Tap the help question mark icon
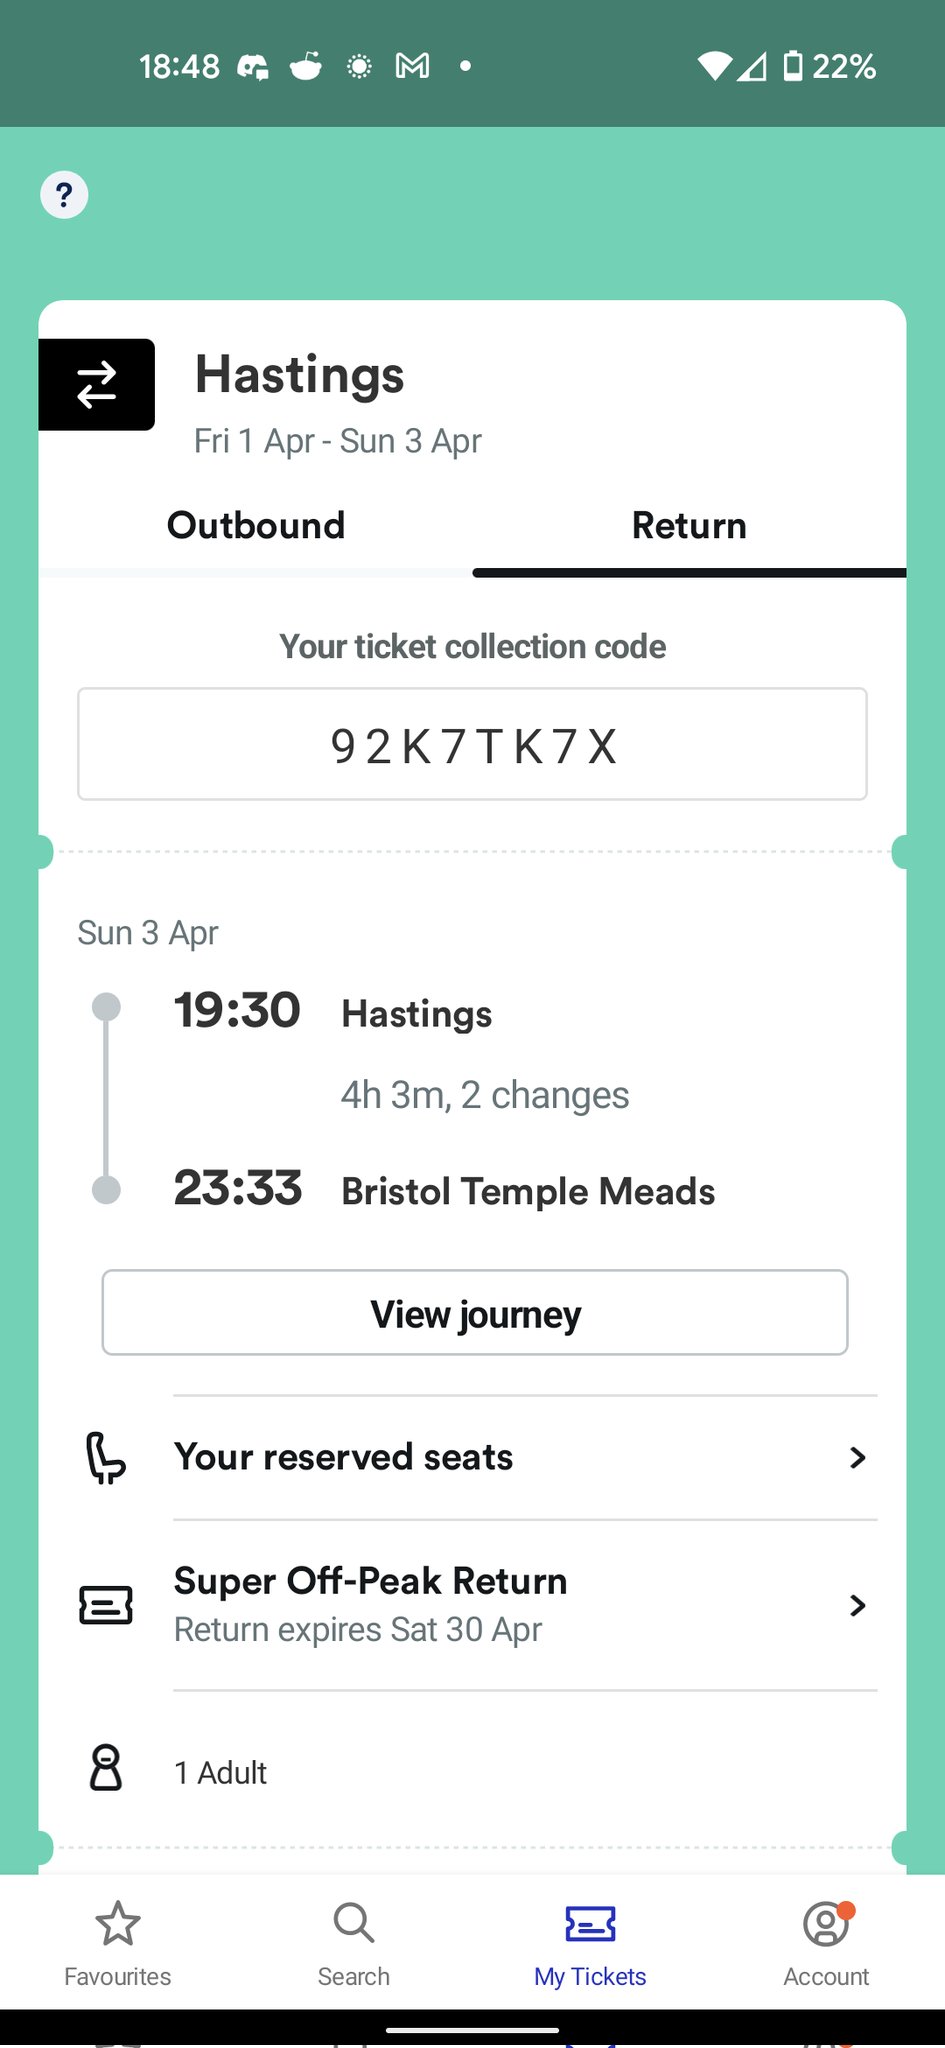This screenshot has height=2048, width=945. (x=64, y=195)
